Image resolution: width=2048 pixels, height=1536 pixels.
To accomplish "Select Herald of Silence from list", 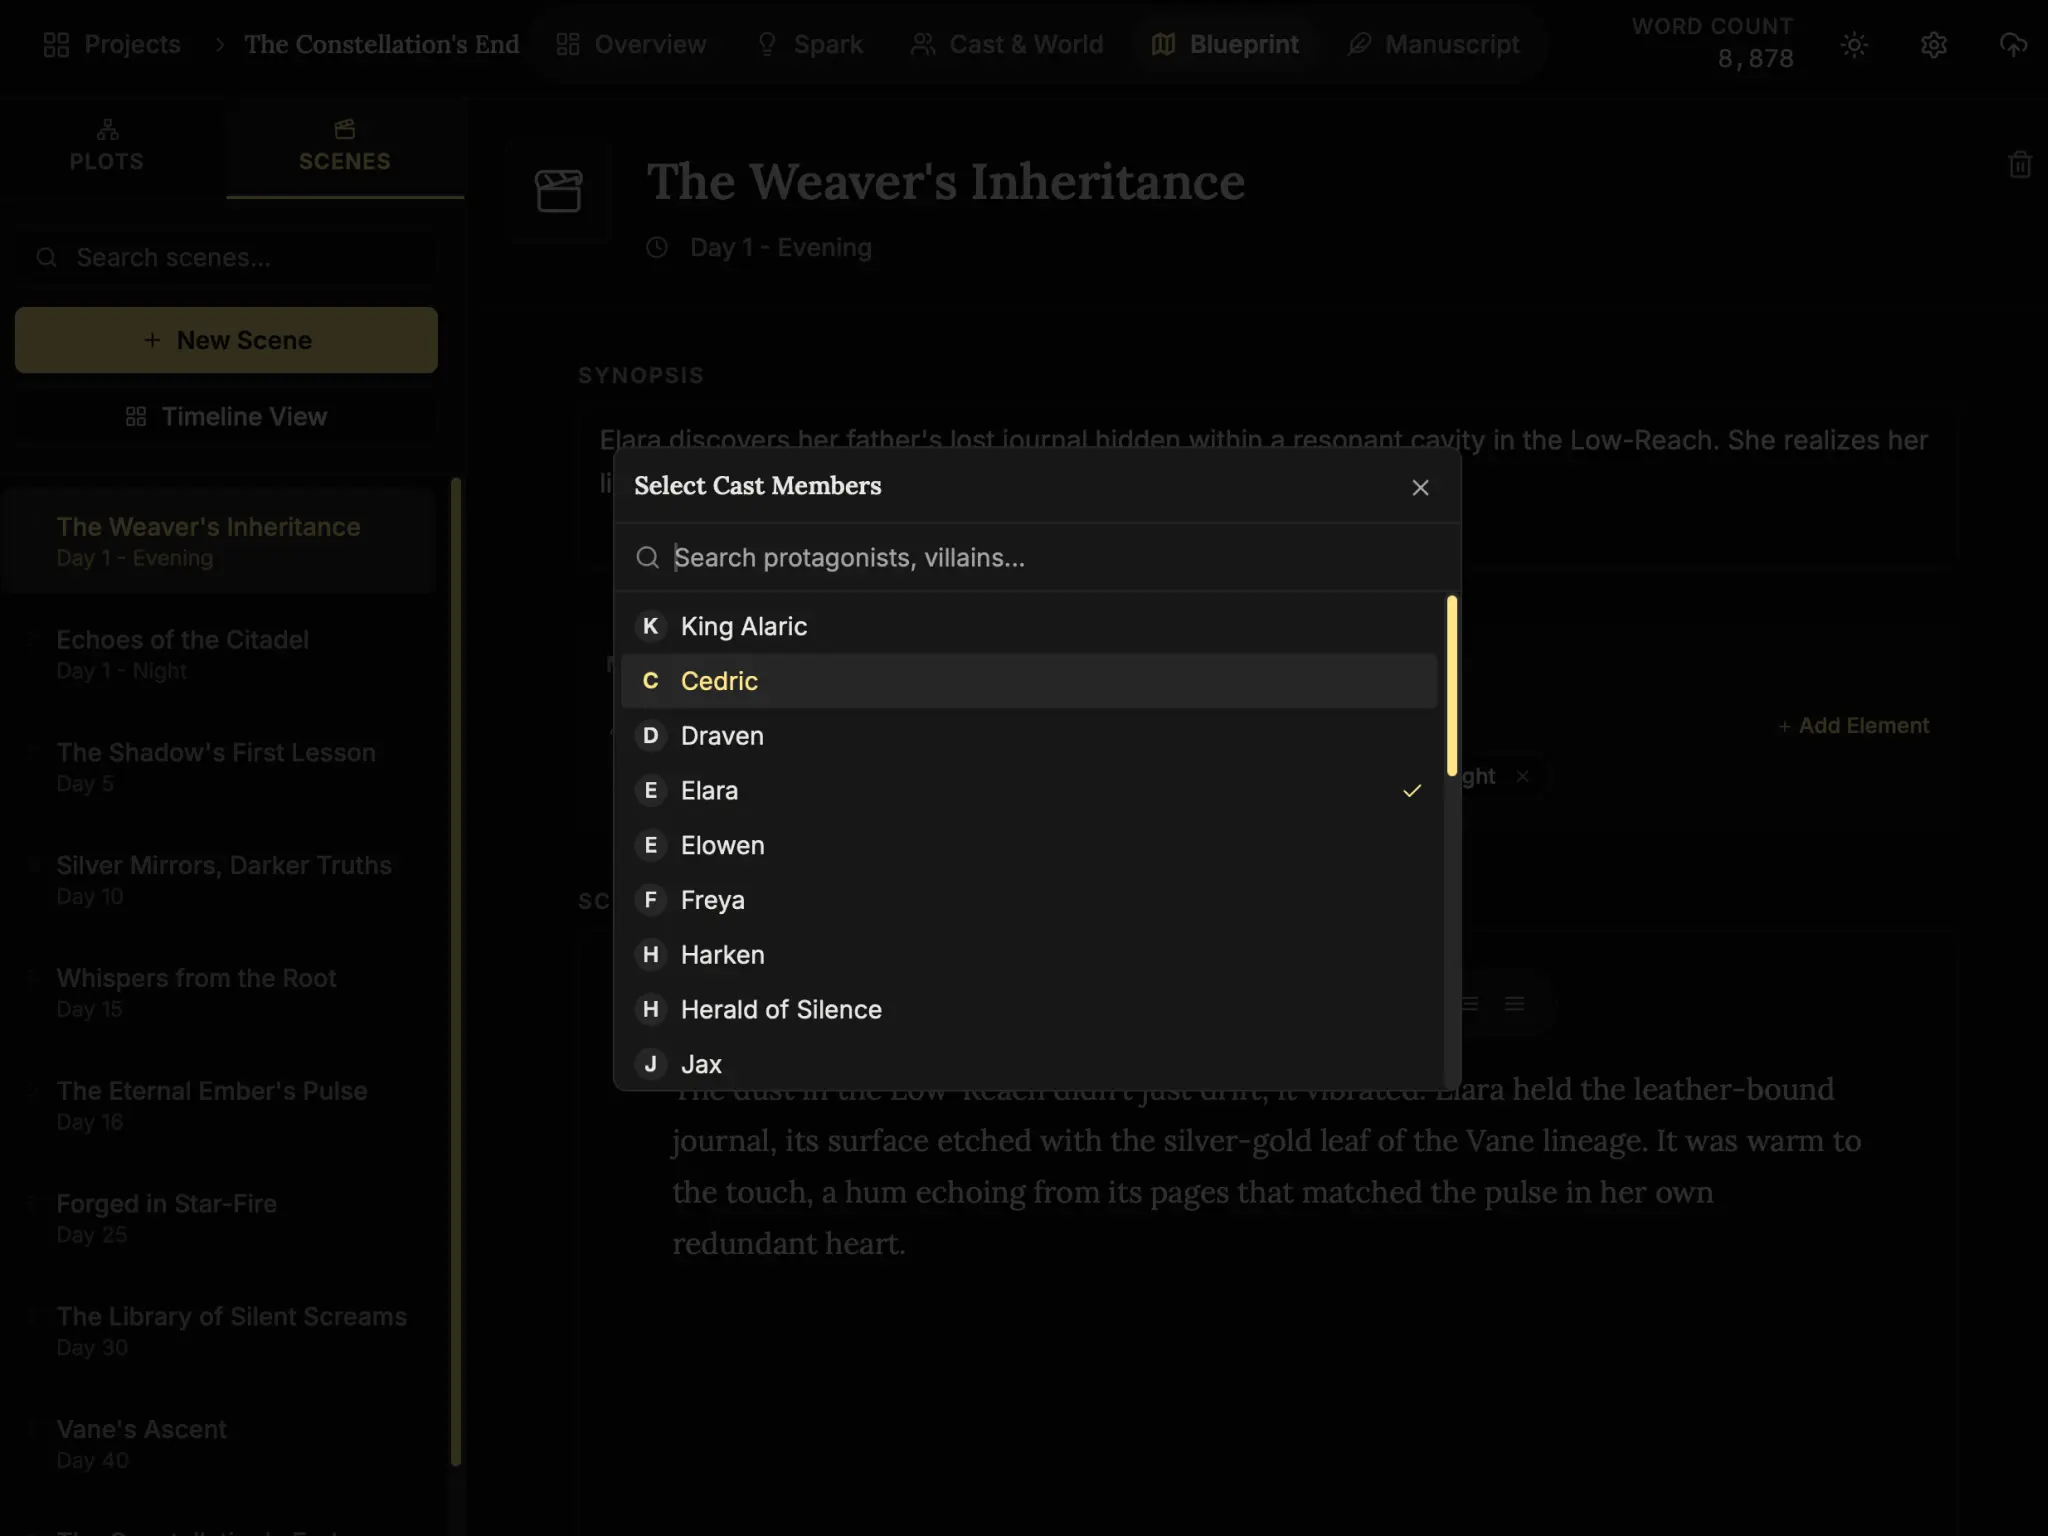I will pyautogui.click(x=1028, y=1010).
